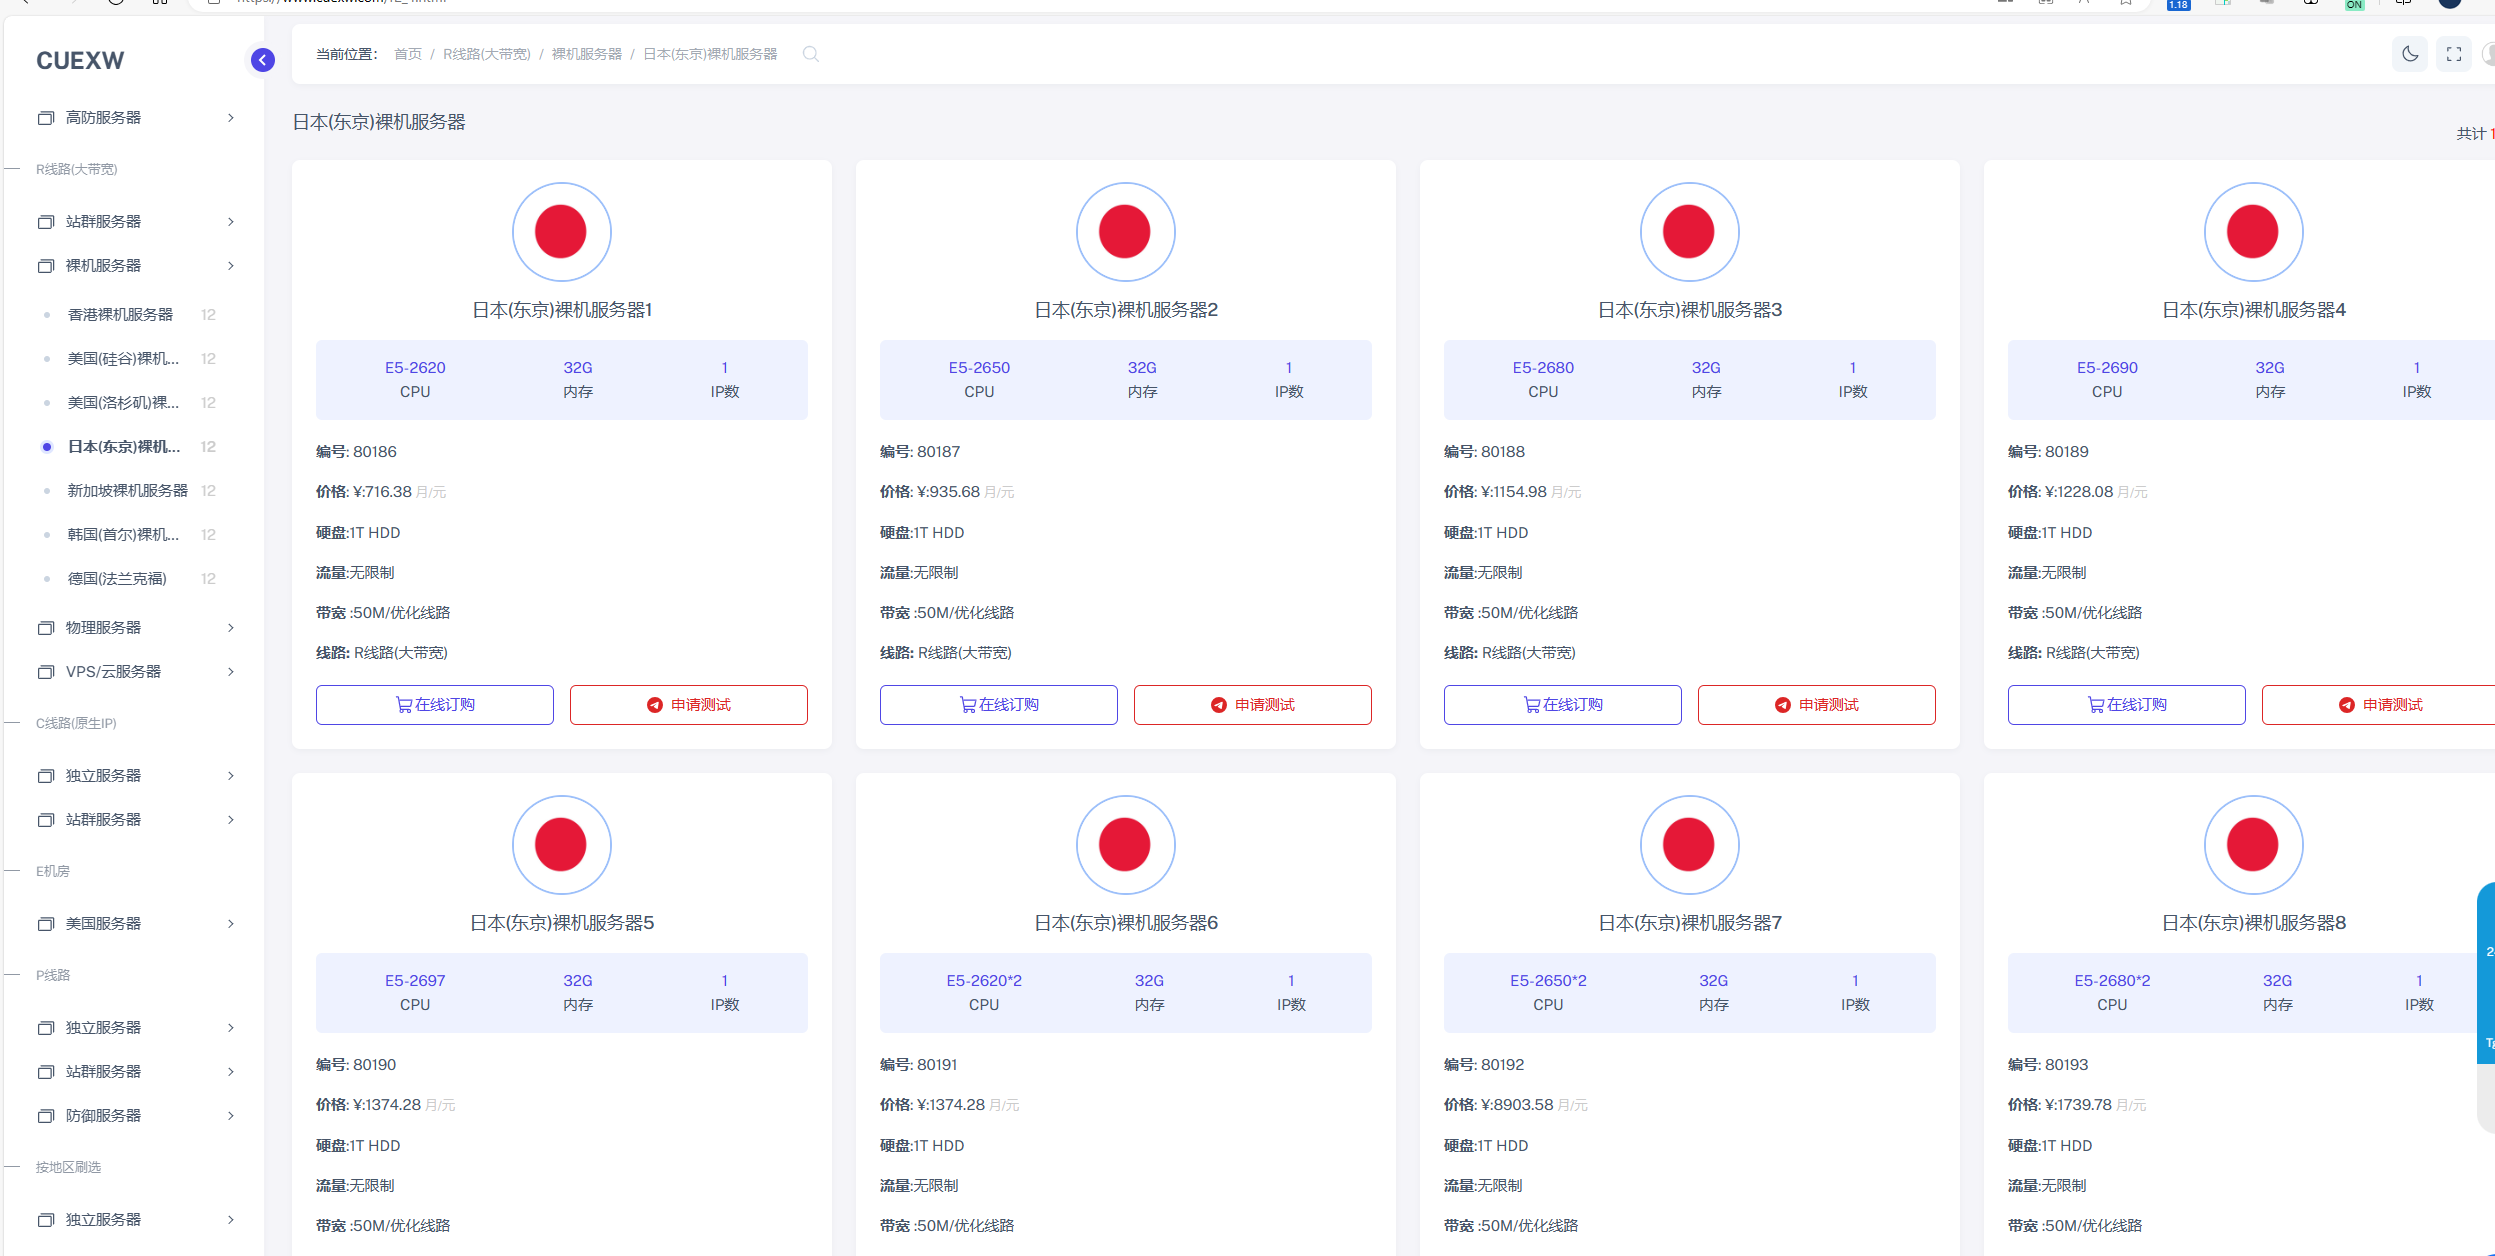Screen dimensions: 2495x1256
Task: Click the 防御服务器 sidebar icon
Action: pos(46,1116)
